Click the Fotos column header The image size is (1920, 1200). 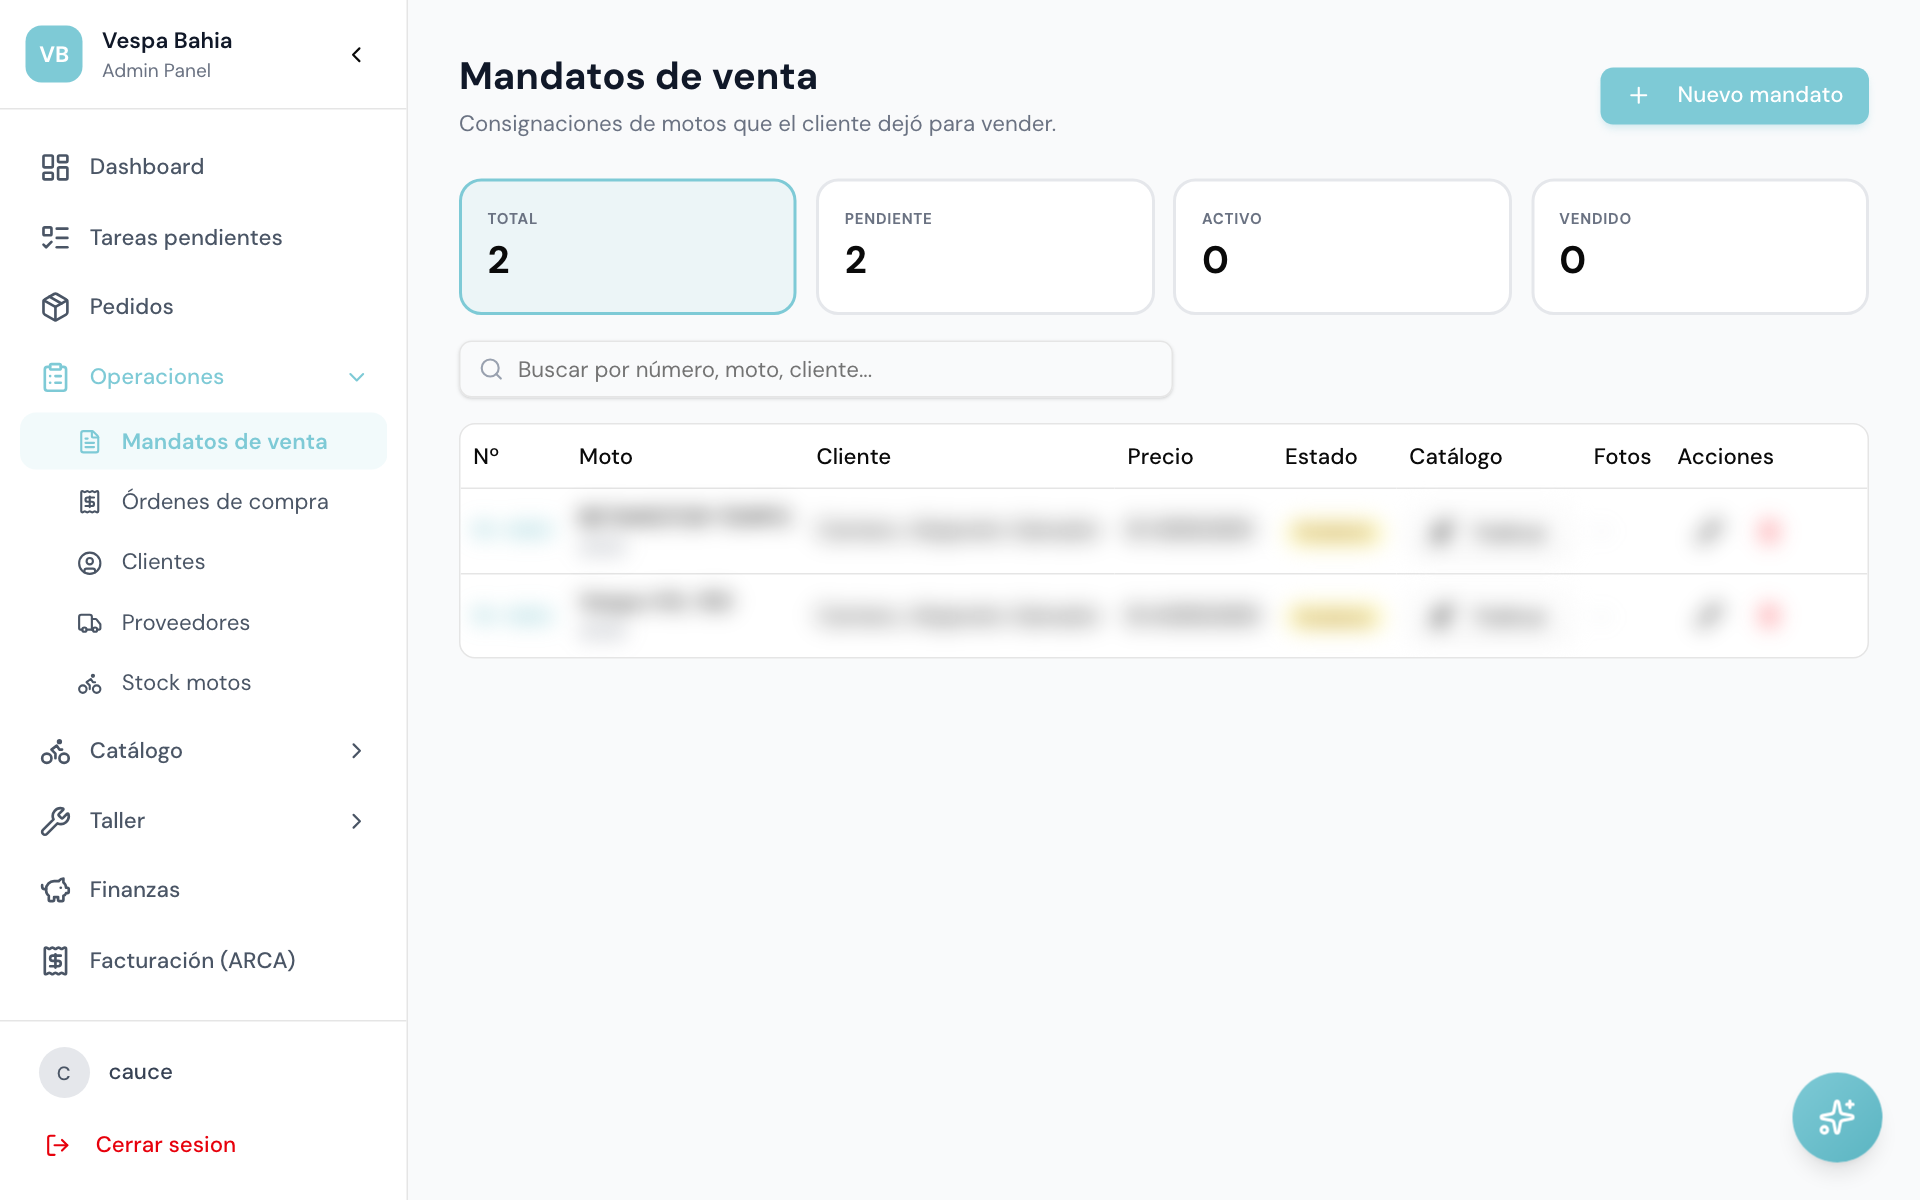pos(1622,457)
